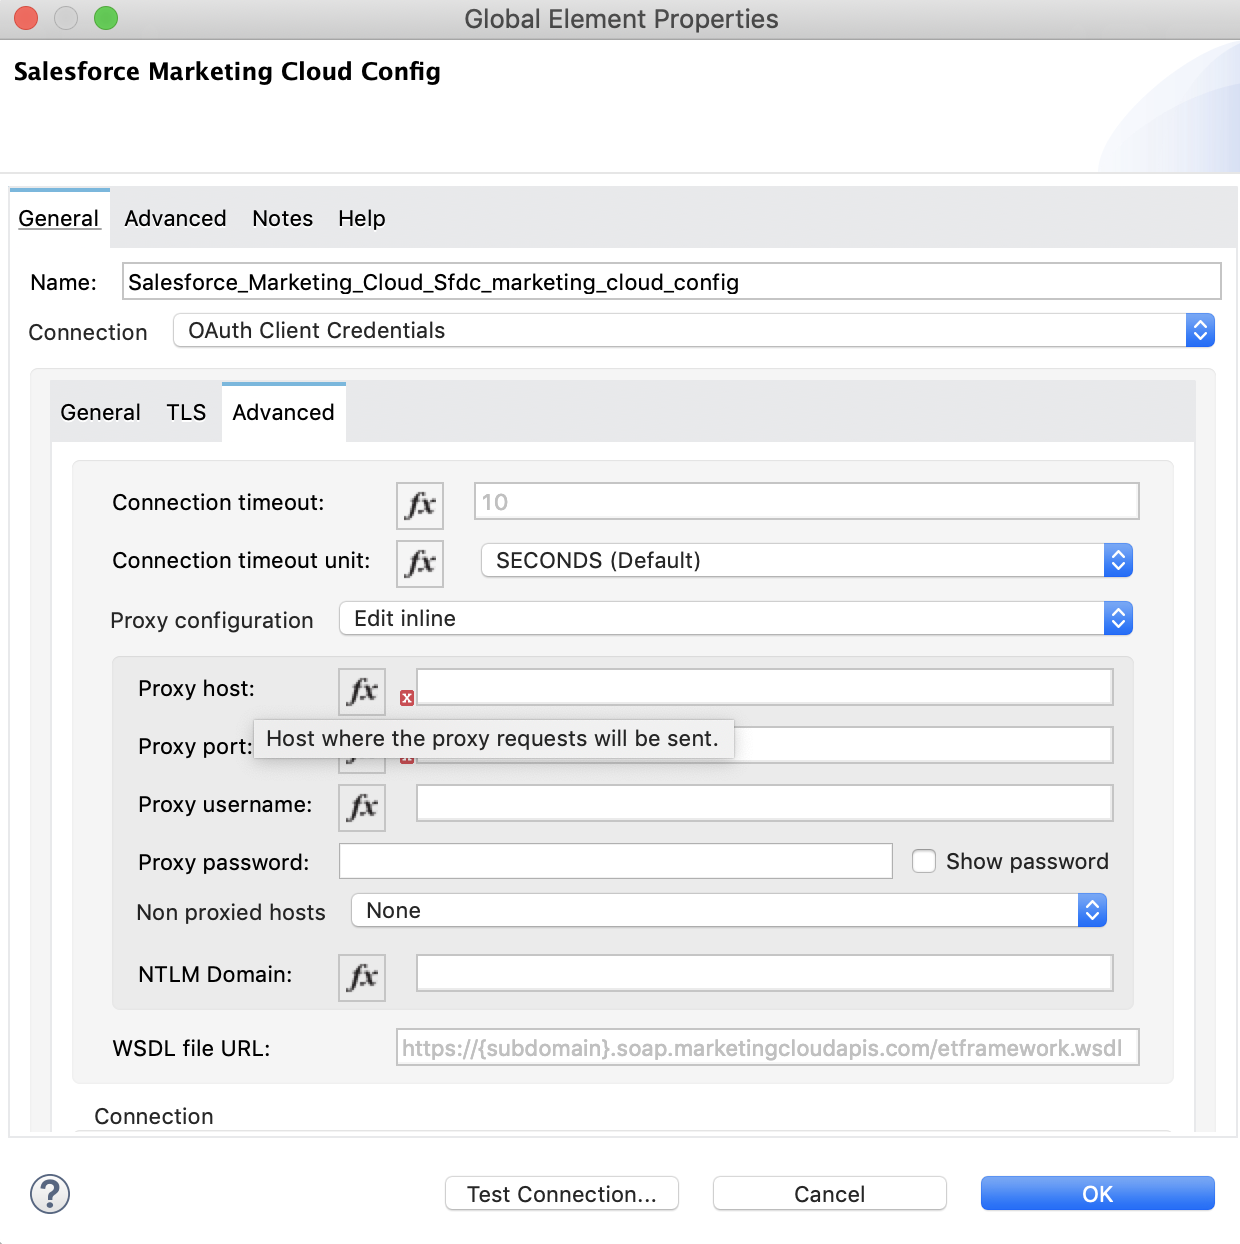Screen dimensions: 1240x1244
Task: Open the Notes tab
Action: 282,218
